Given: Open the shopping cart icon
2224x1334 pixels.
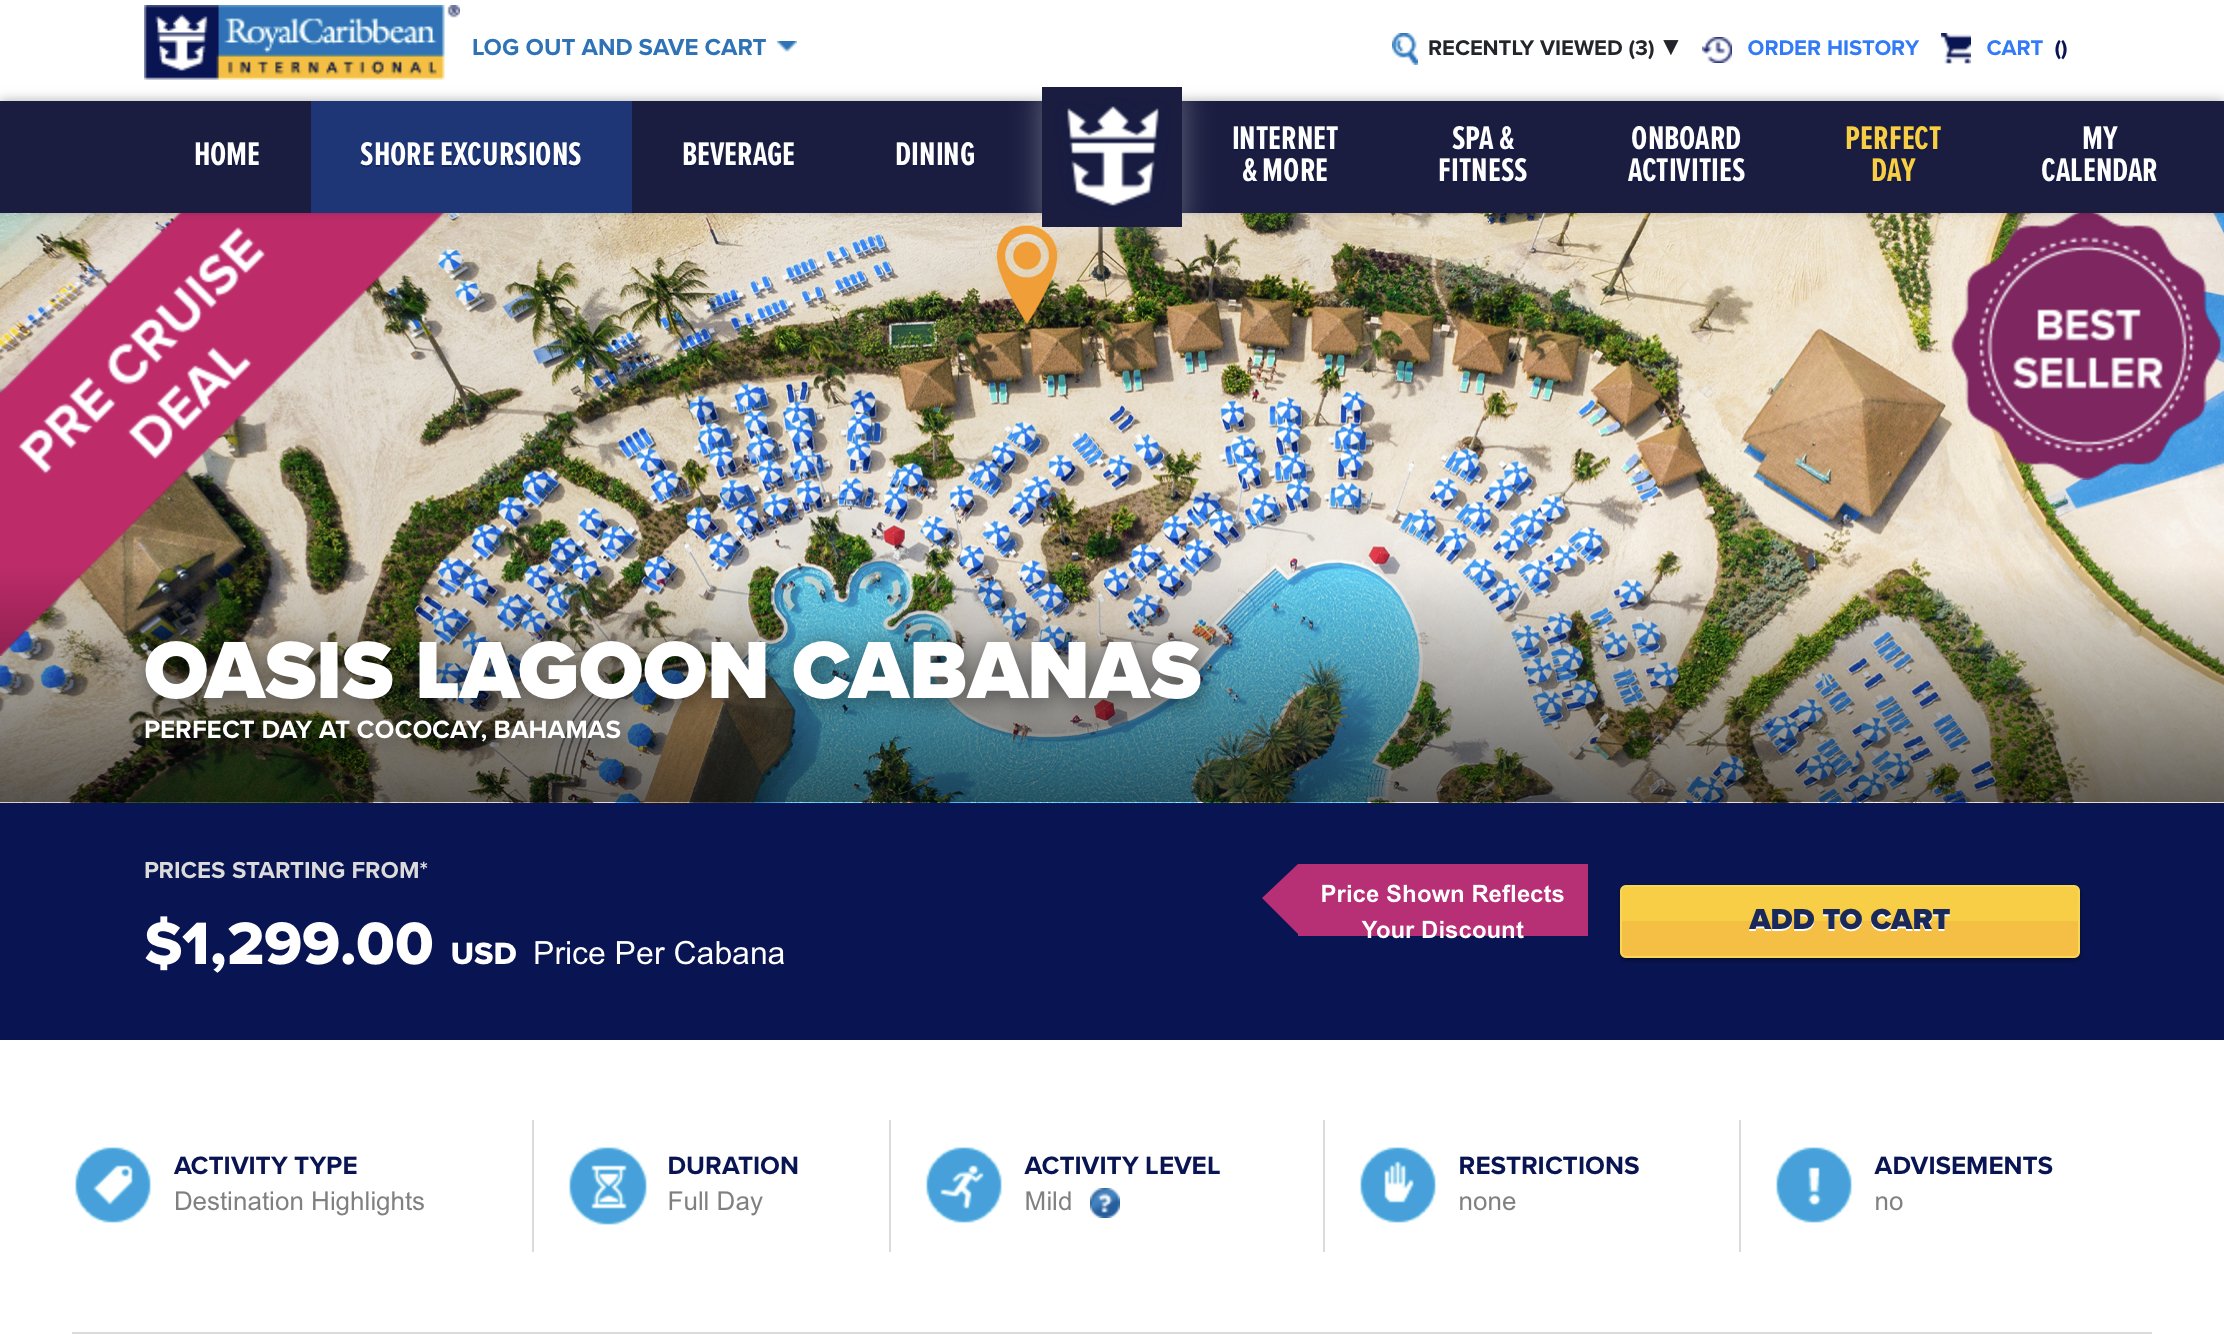Looking at the screenshot, I should [x=1956, y=48].
